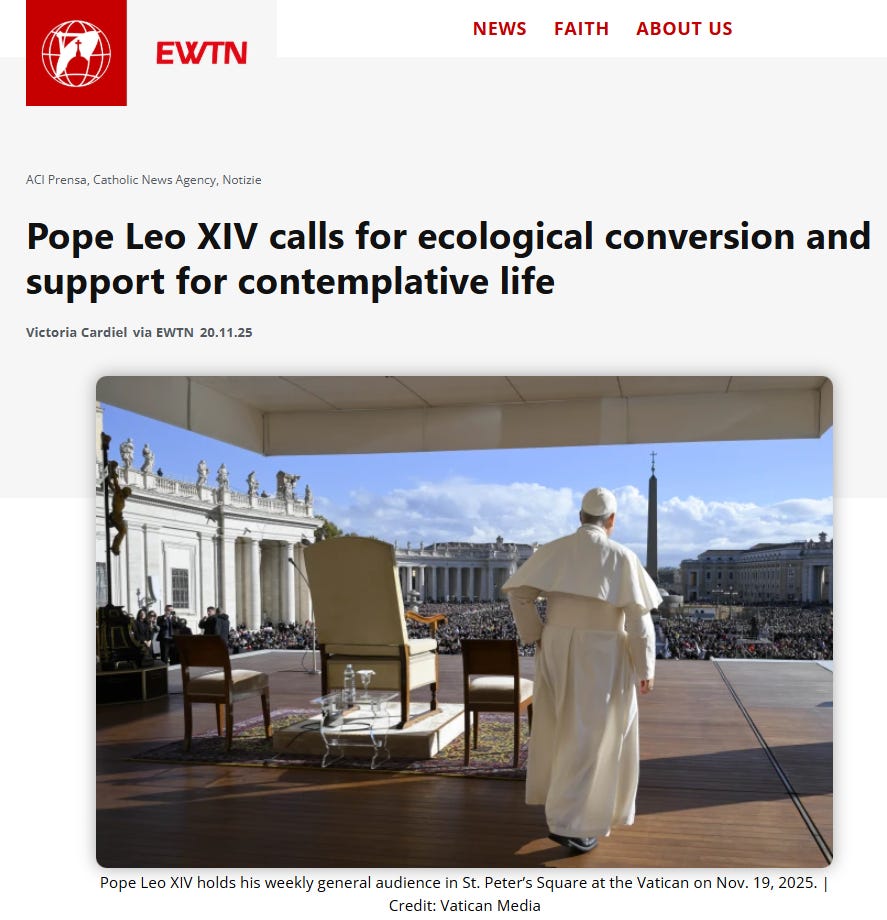Open the FAITH menu
The height and width of the screenshot is (920, 887).
(581, 29)
